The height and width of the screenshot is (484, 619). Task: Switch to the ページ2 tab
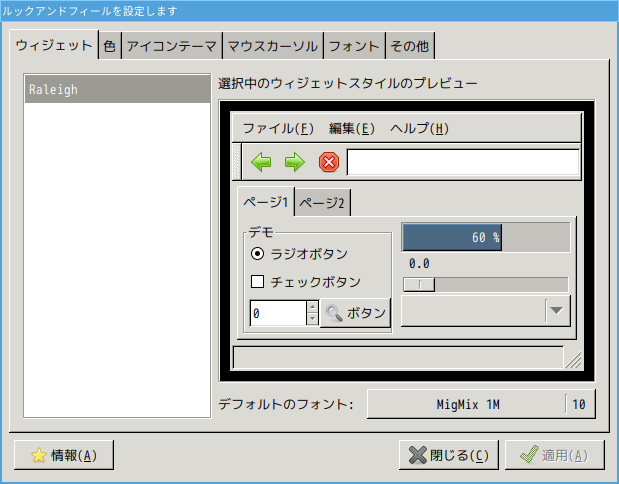(322, 203)
